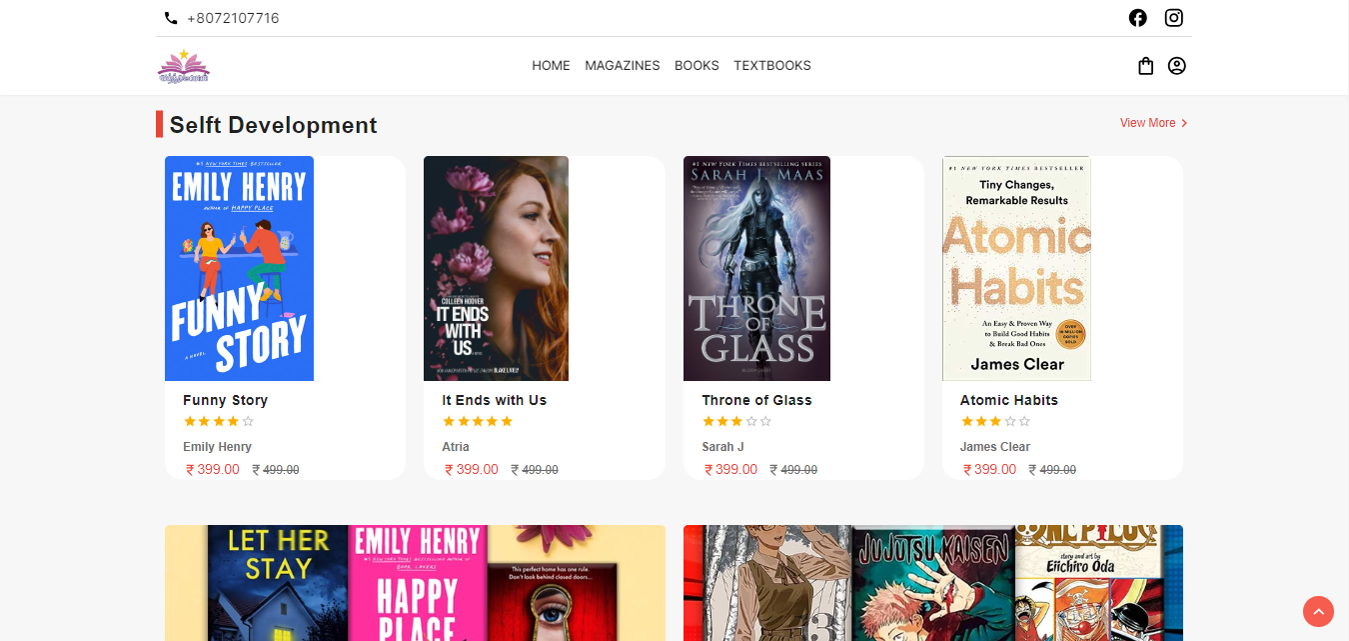Select the Throne of Glass cover
This screenshot has width=1349, height=641.
tap(756, 268)
